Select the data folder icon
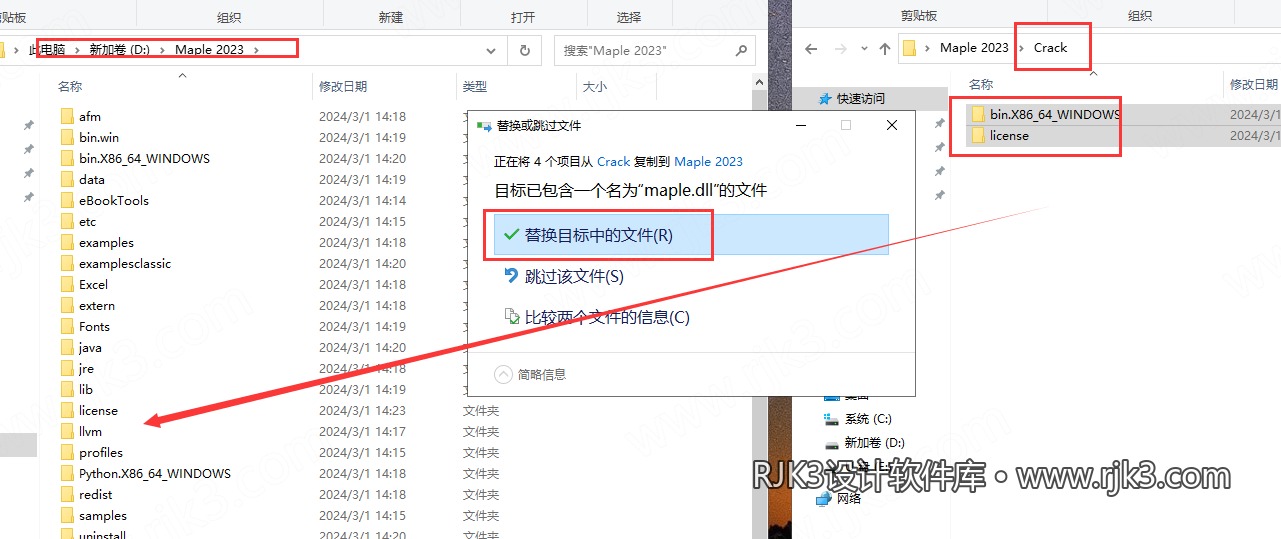Viewport: 1281px width, 539px height. pyautogui.click(x=67, y=179)
